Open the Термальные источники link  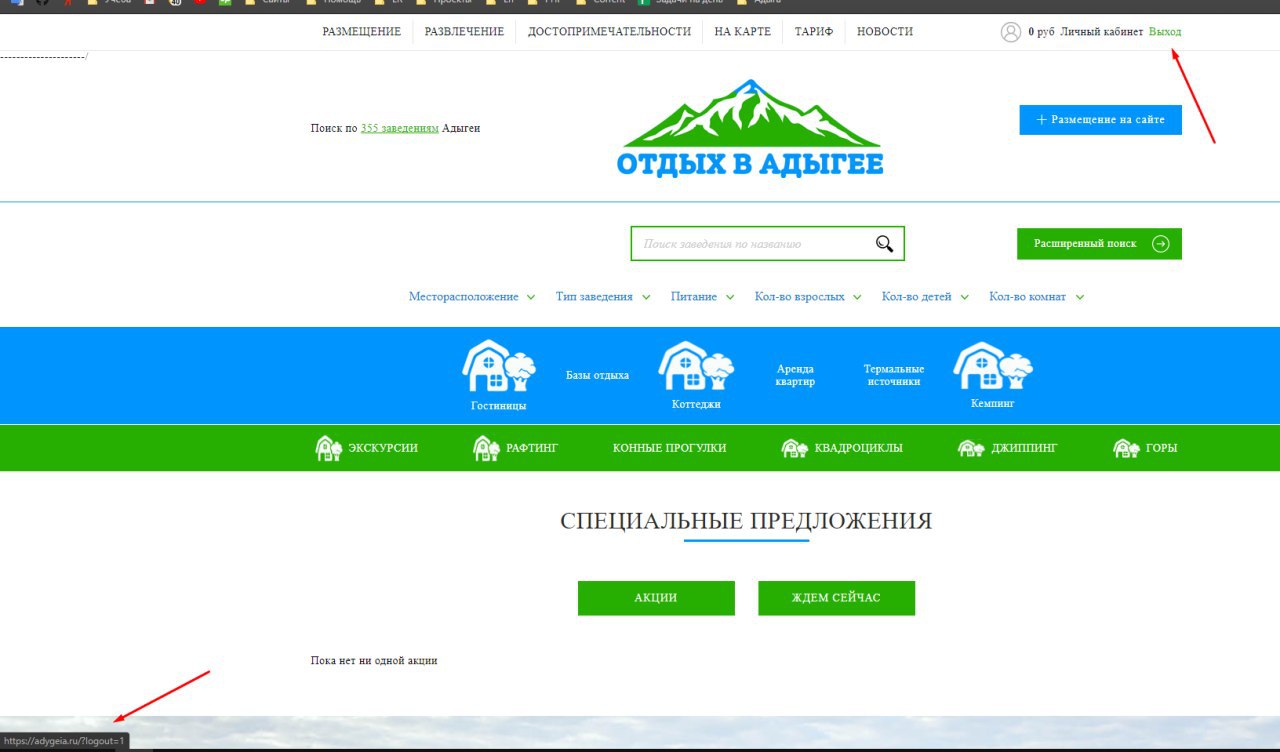894,375
